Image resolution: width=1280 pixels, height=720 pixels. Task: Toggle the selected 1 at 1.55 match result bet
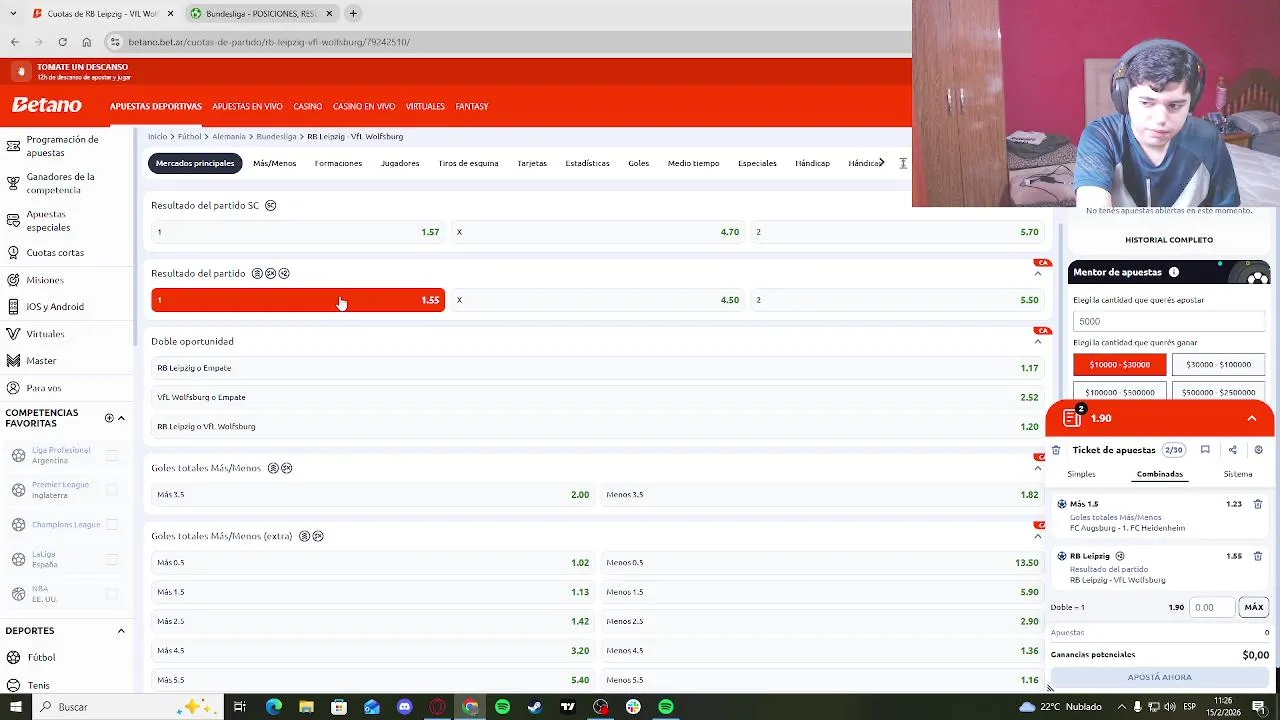click(298, 300)
